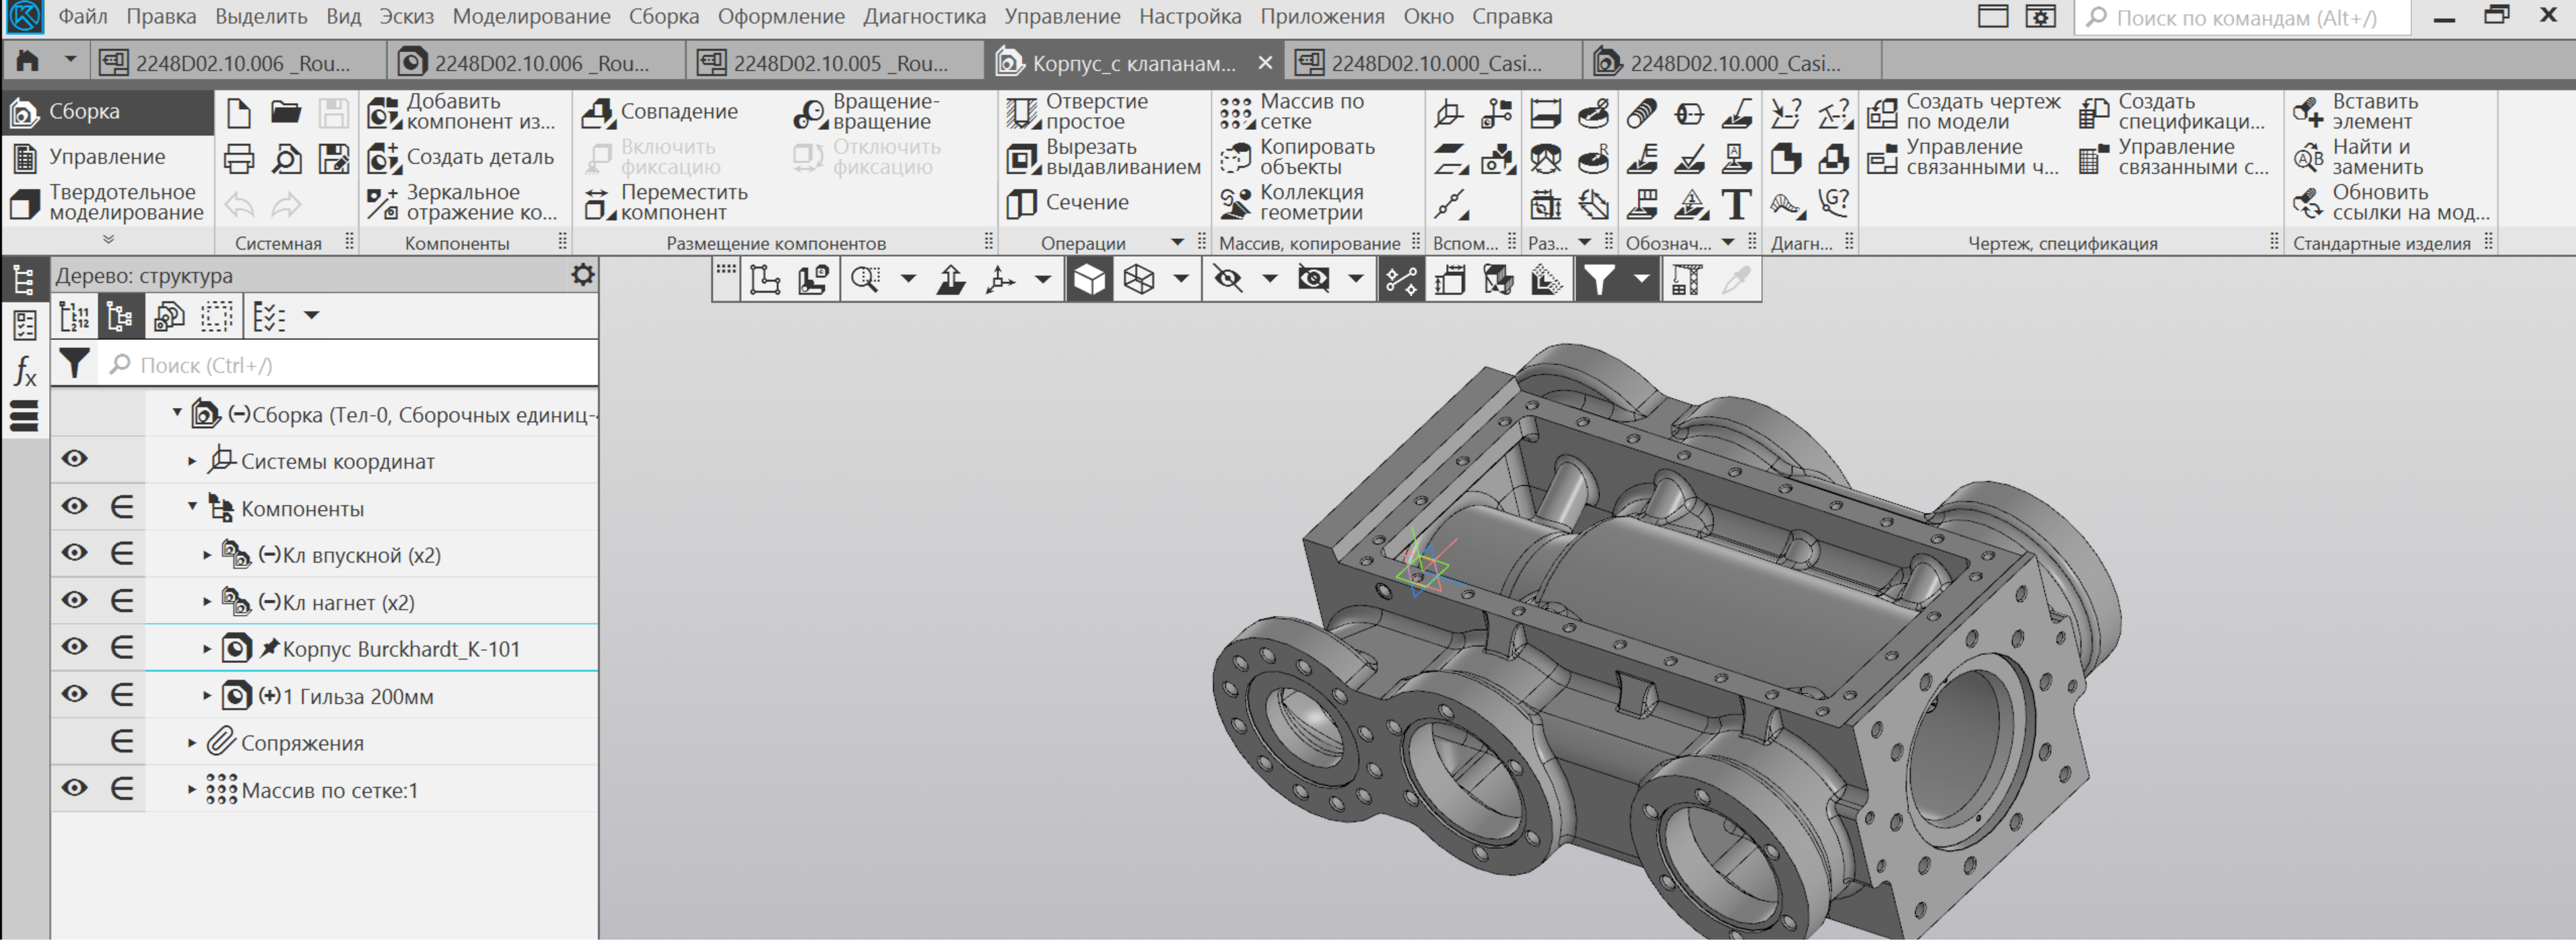
Task: Expand the Системы координат tree node
Action: click(x=192, y=461)
